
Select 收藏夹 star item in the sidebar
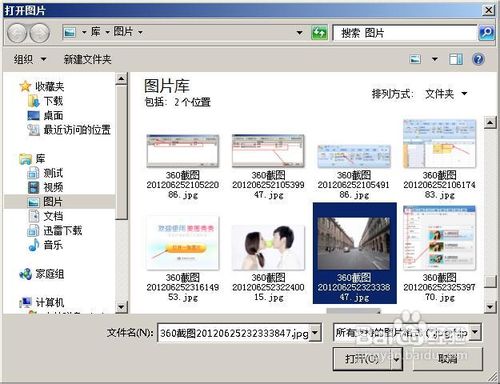pos(42,87)
